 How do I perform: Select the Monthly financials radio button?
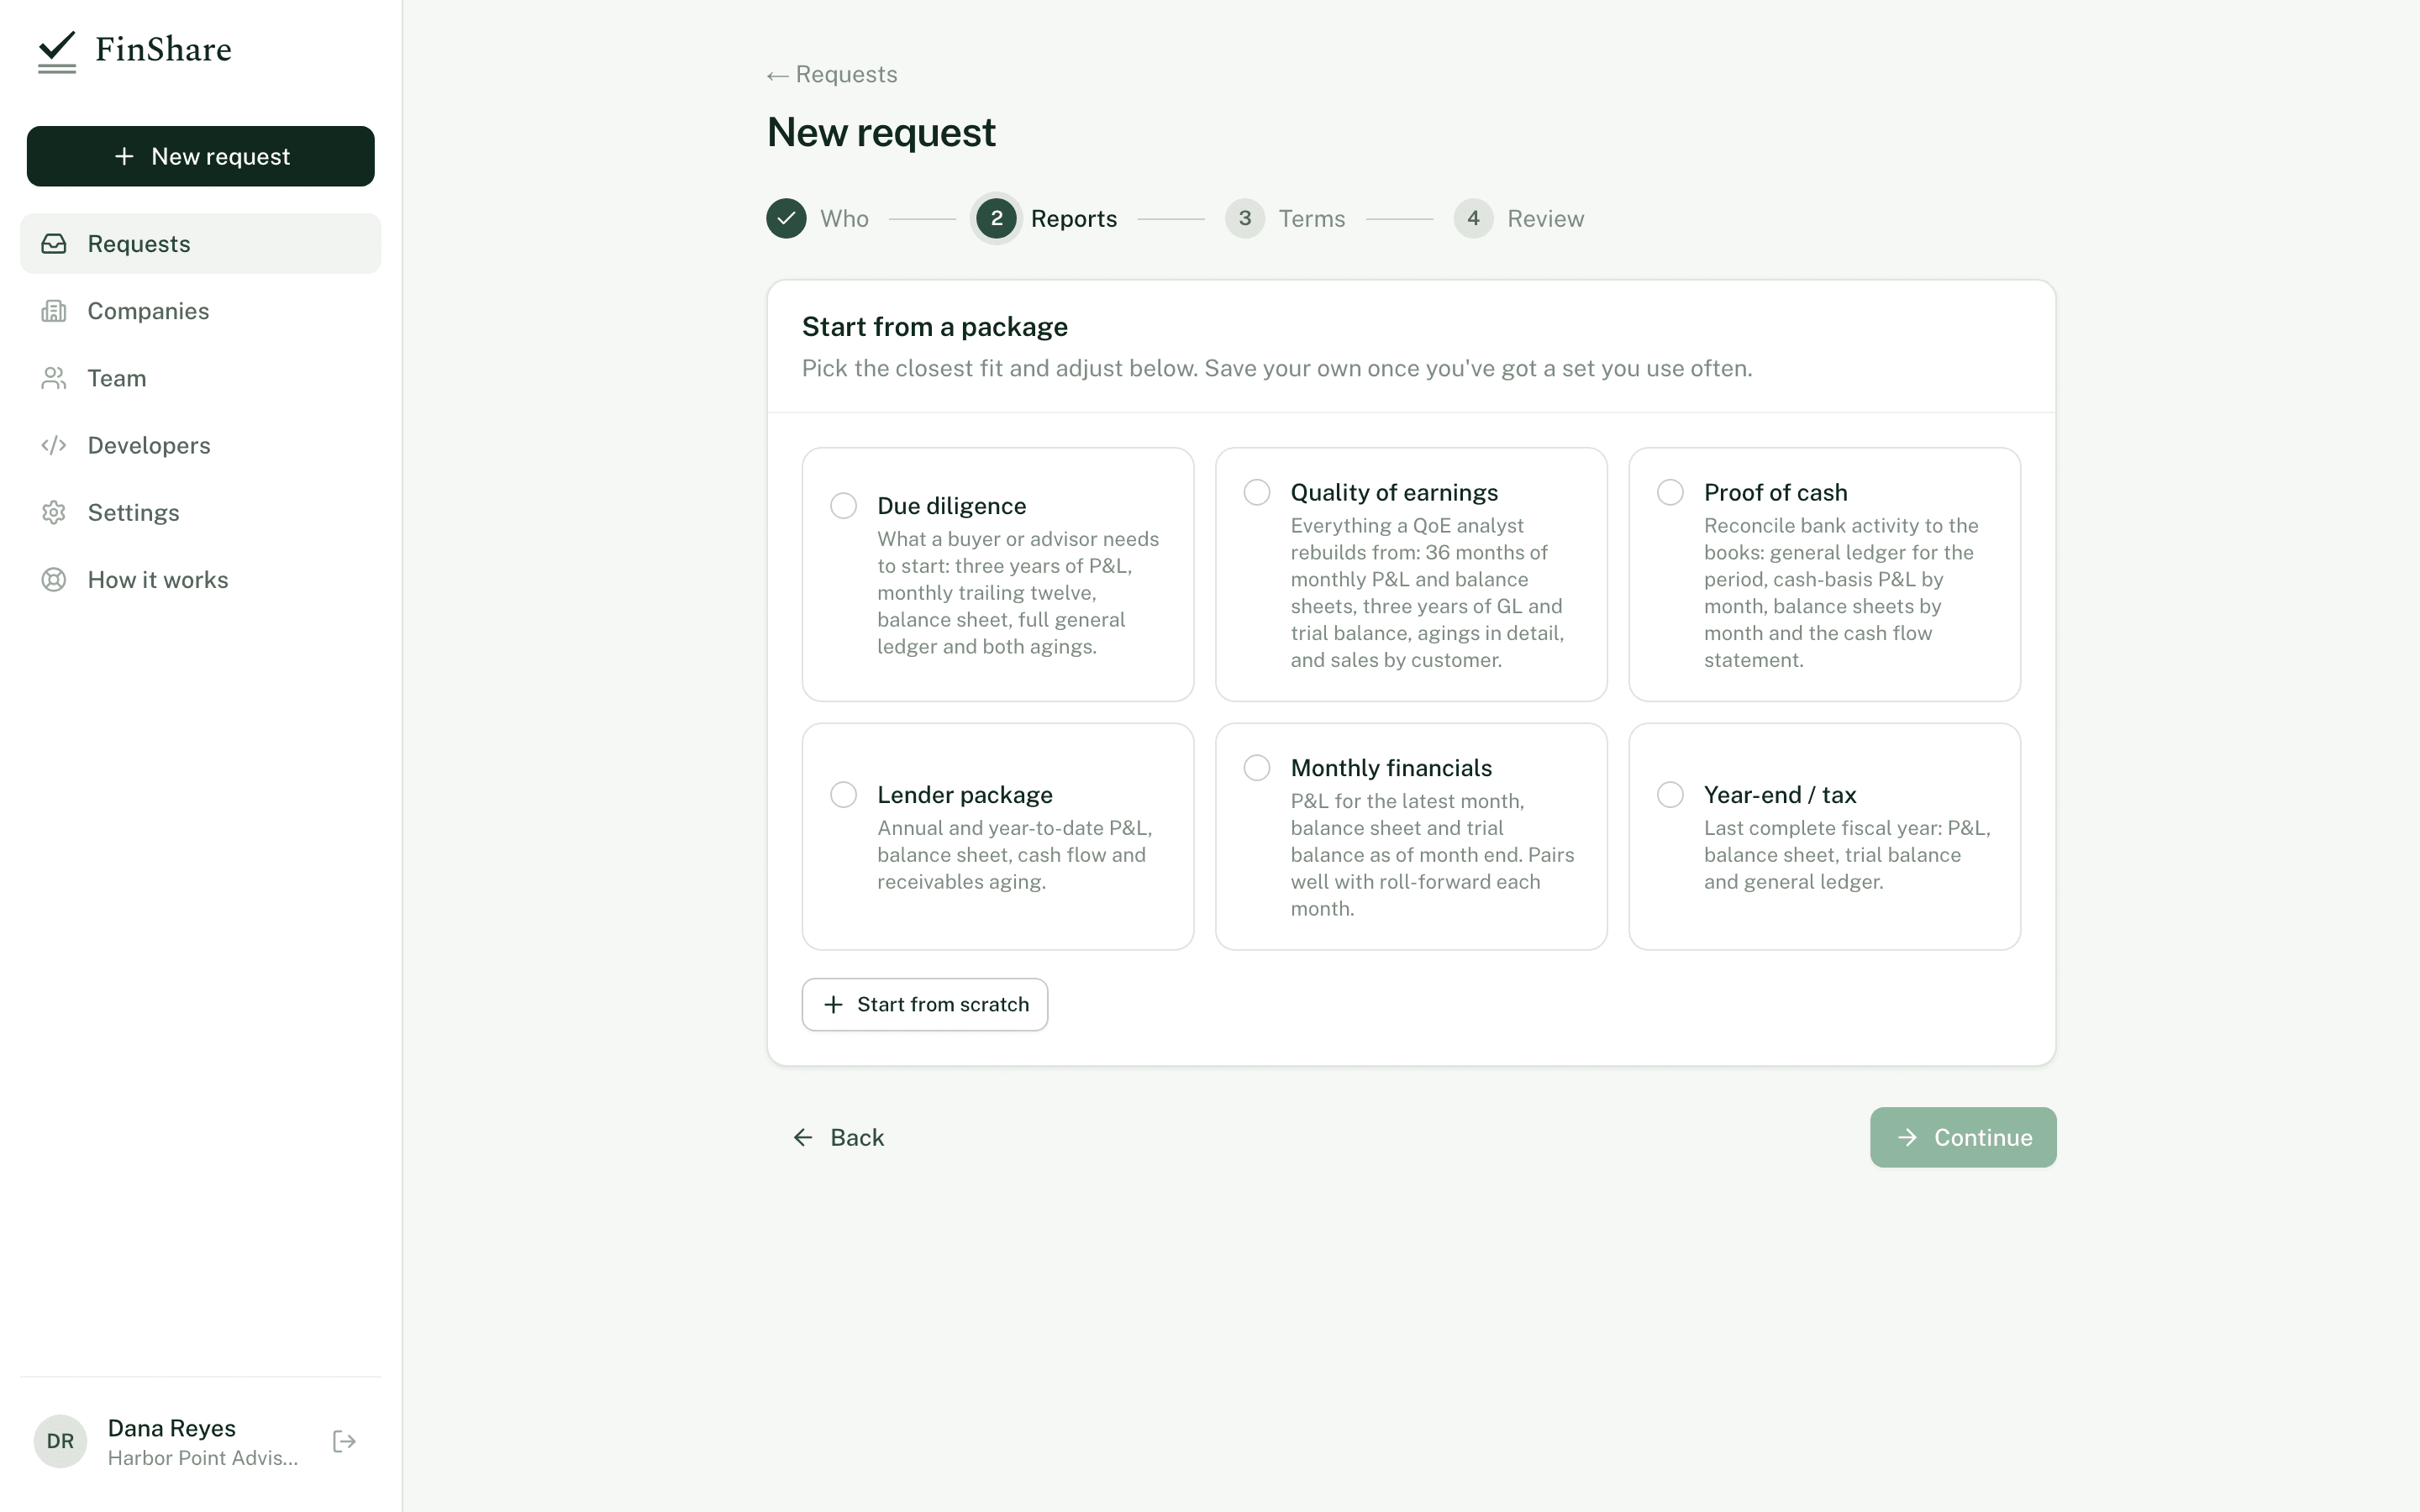coord(1257,768)
